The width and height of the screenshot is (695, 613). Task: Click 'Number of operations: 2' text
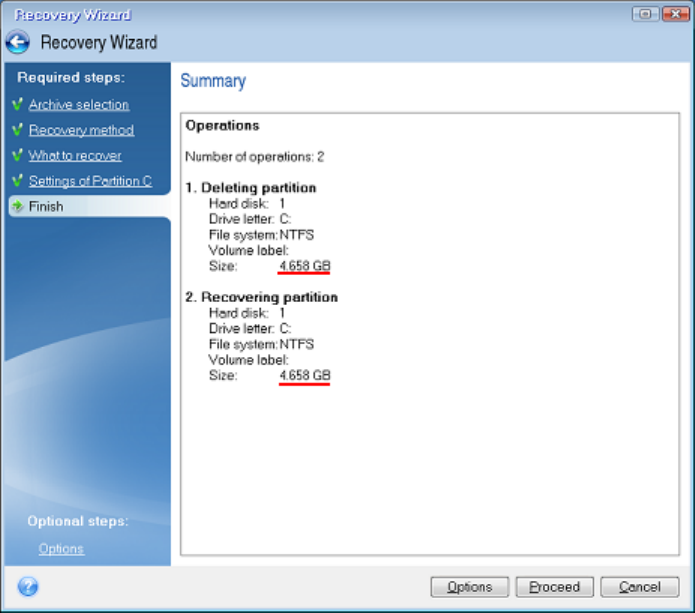click(255, 157)
